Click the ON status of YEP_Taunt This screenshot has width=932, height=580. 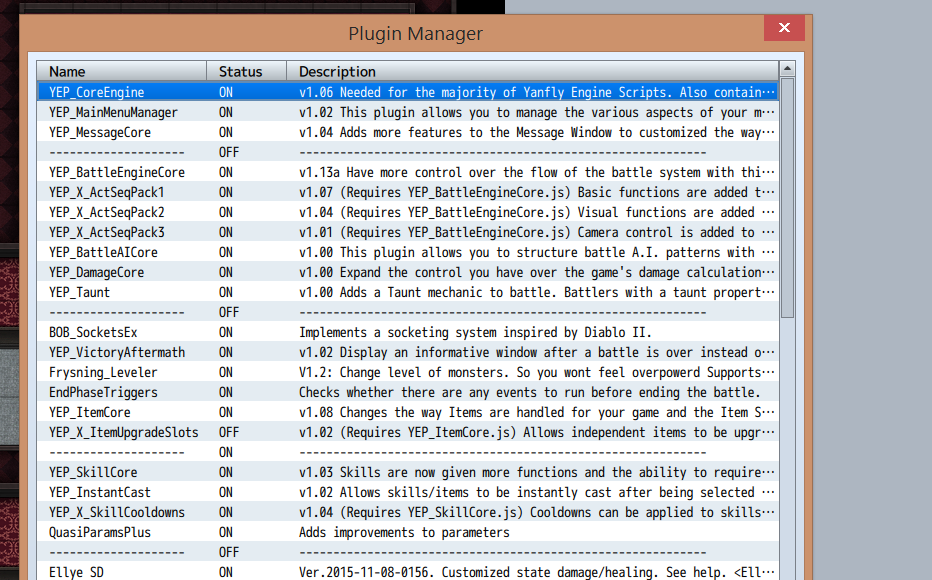226,292
